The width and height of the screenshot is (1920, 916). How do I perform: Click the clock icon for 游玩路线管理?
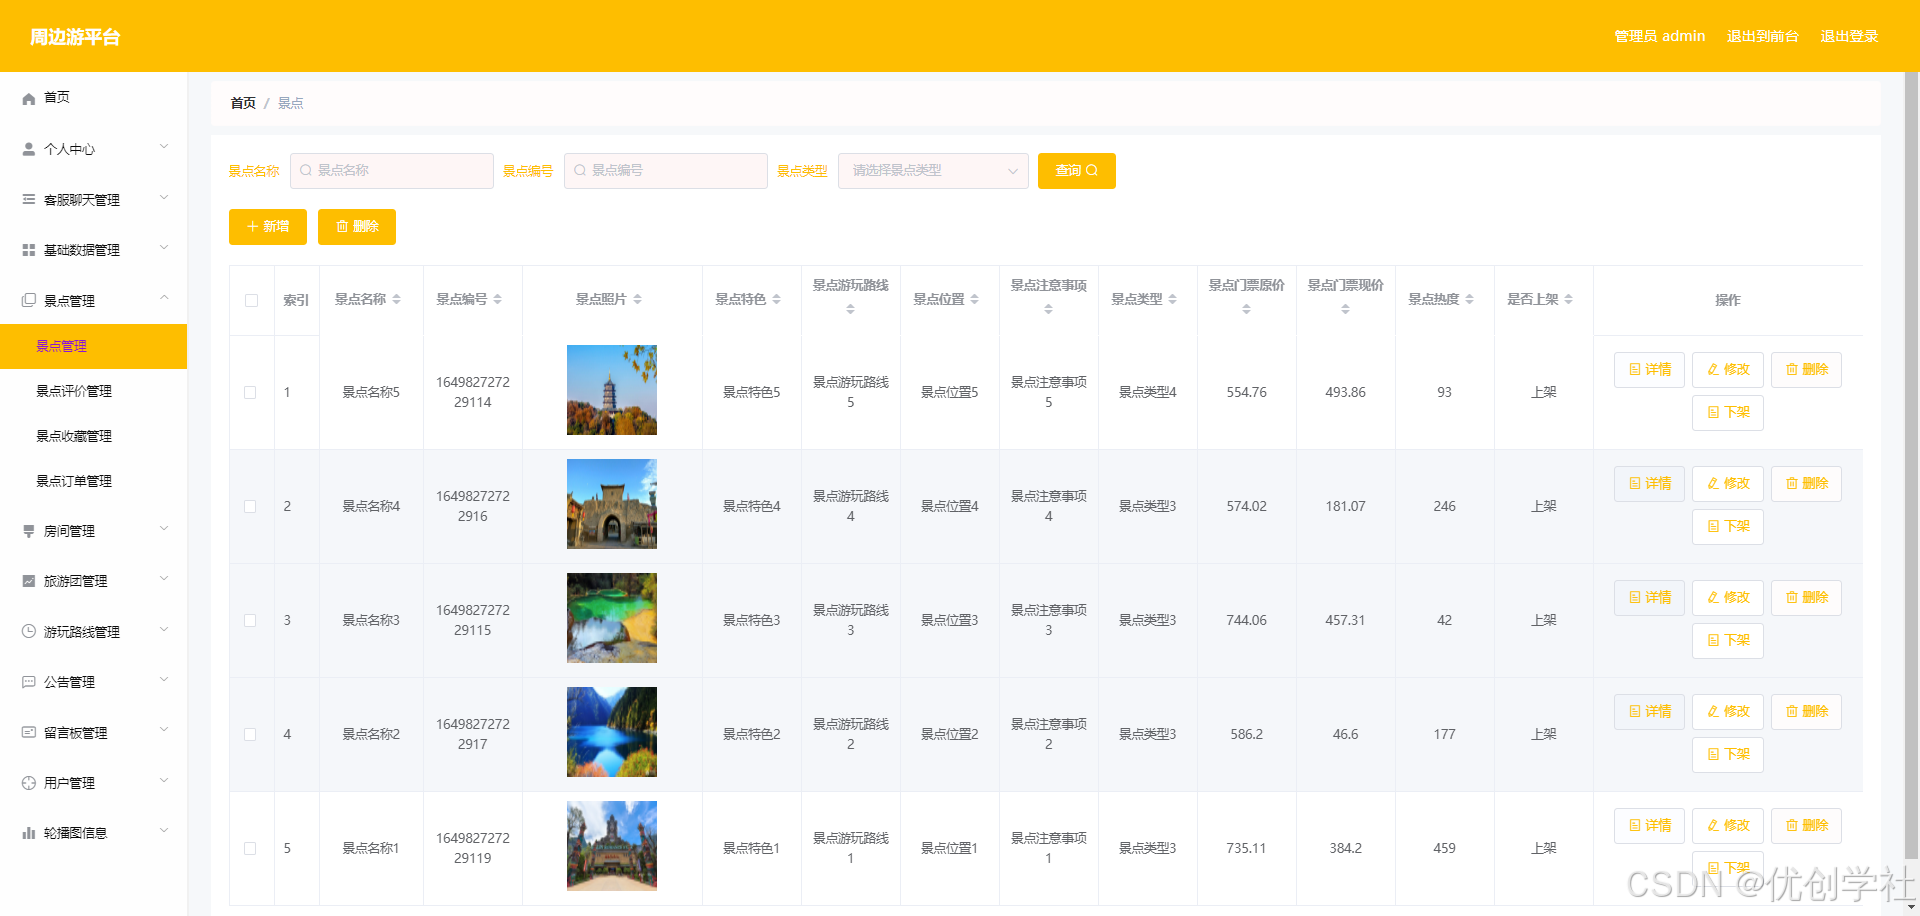(29, 631)
